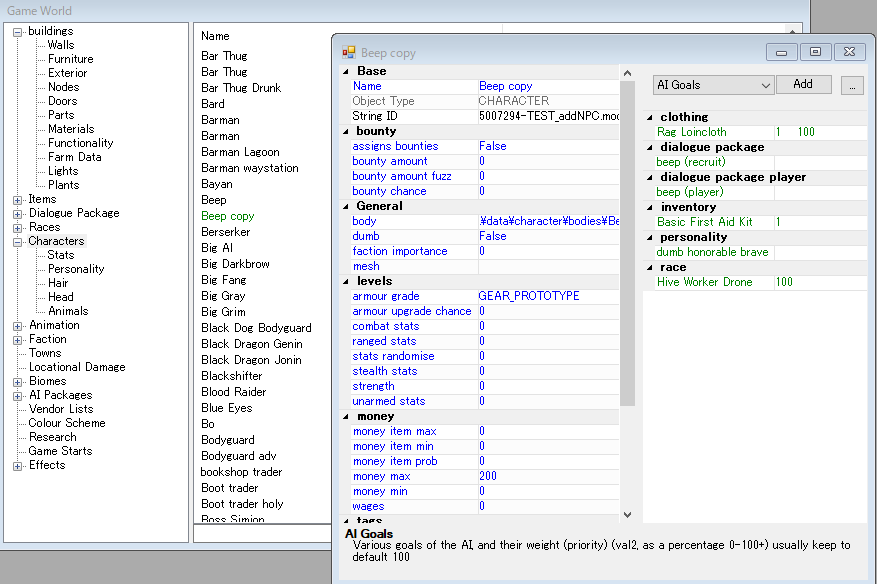
Task: Select Stats under Characters
Action: [60, 255]
